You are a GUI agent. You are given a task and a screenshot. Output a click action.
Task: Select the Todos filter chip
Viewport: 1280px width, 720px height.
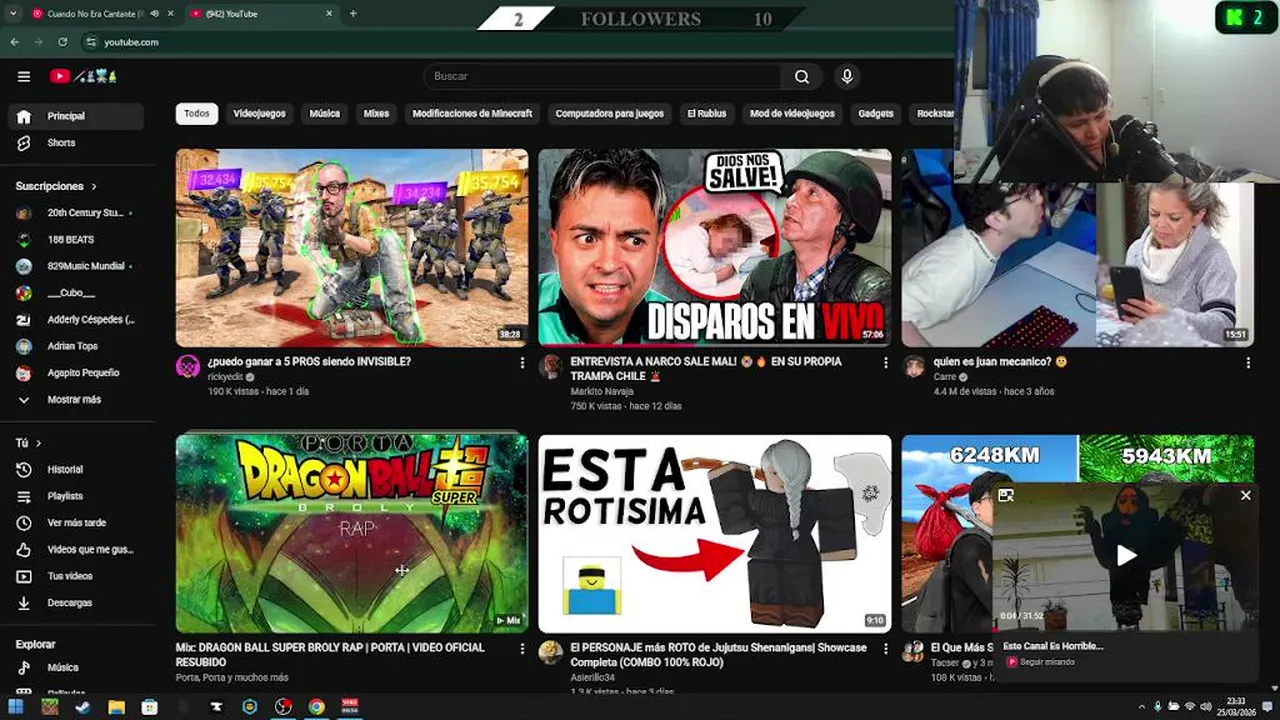(197, 113)
